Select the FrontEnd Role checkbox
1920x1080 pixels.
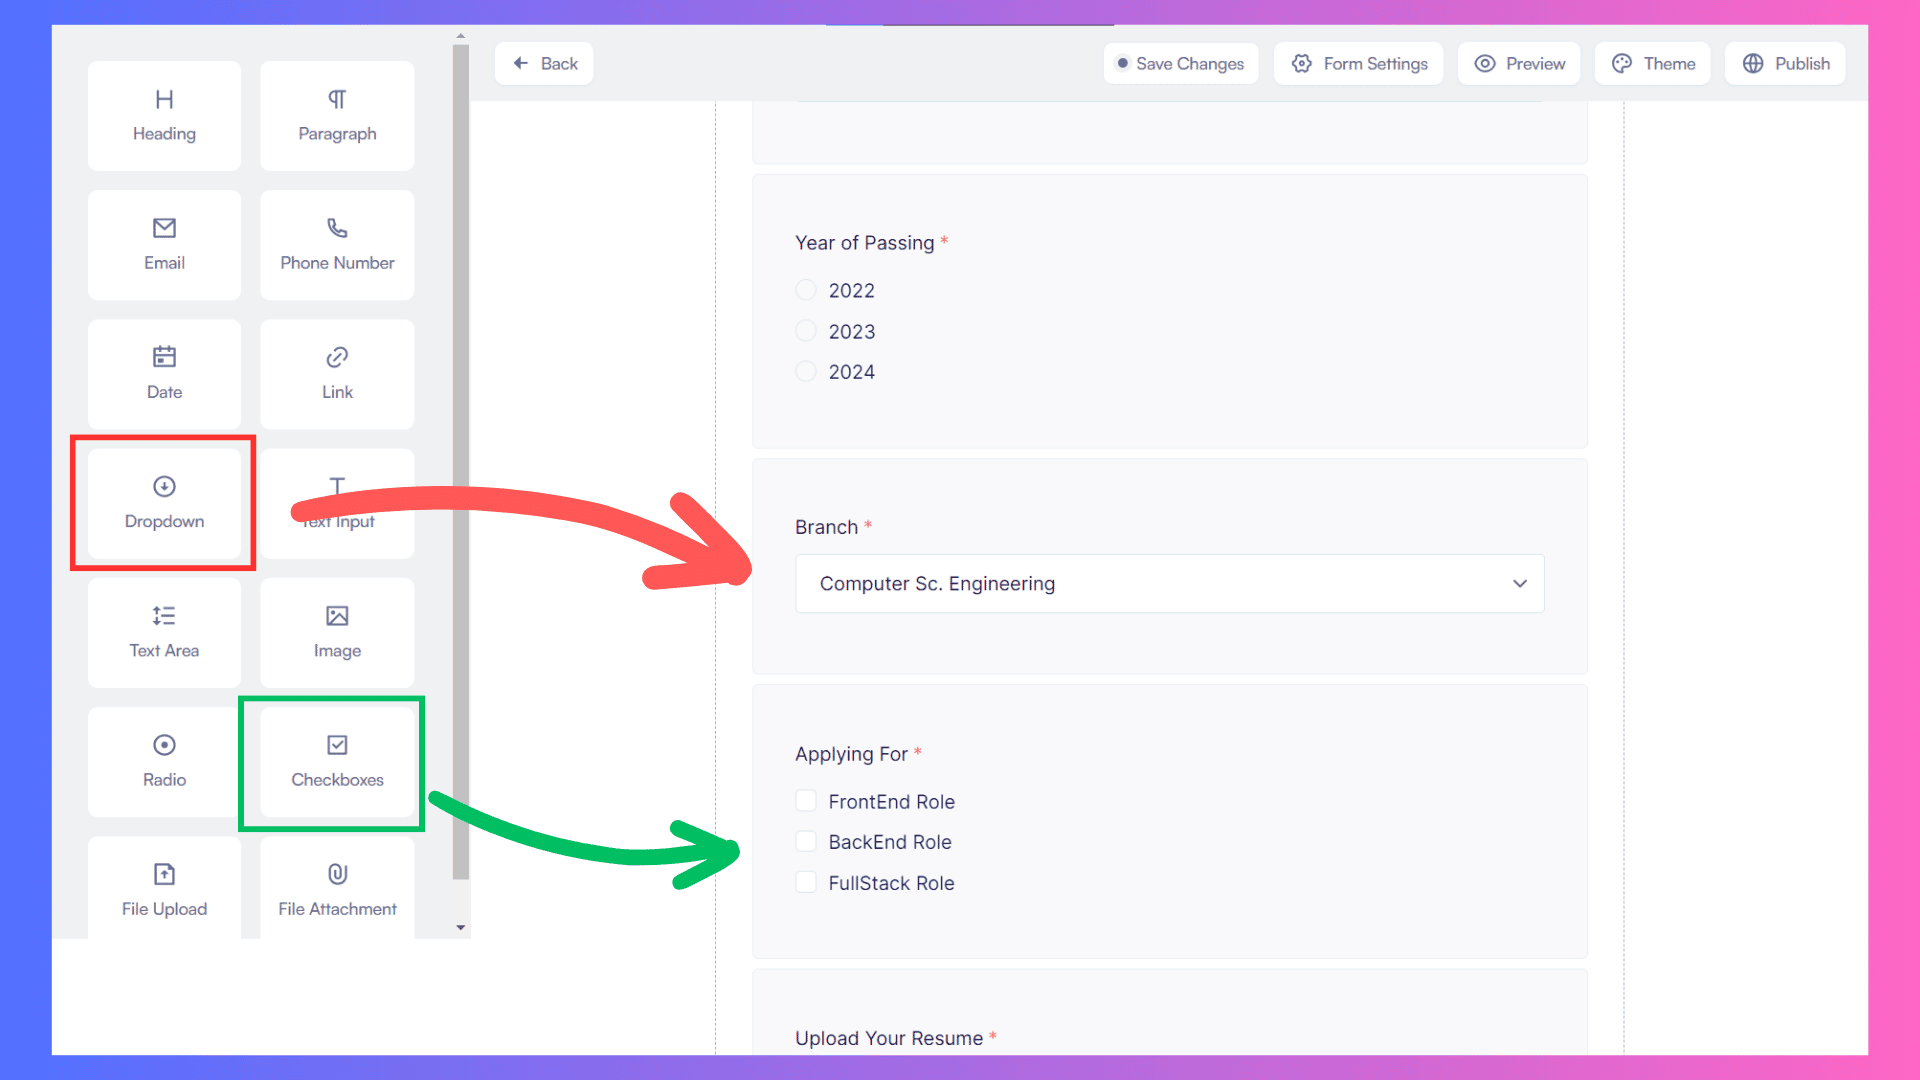point(806,800)
